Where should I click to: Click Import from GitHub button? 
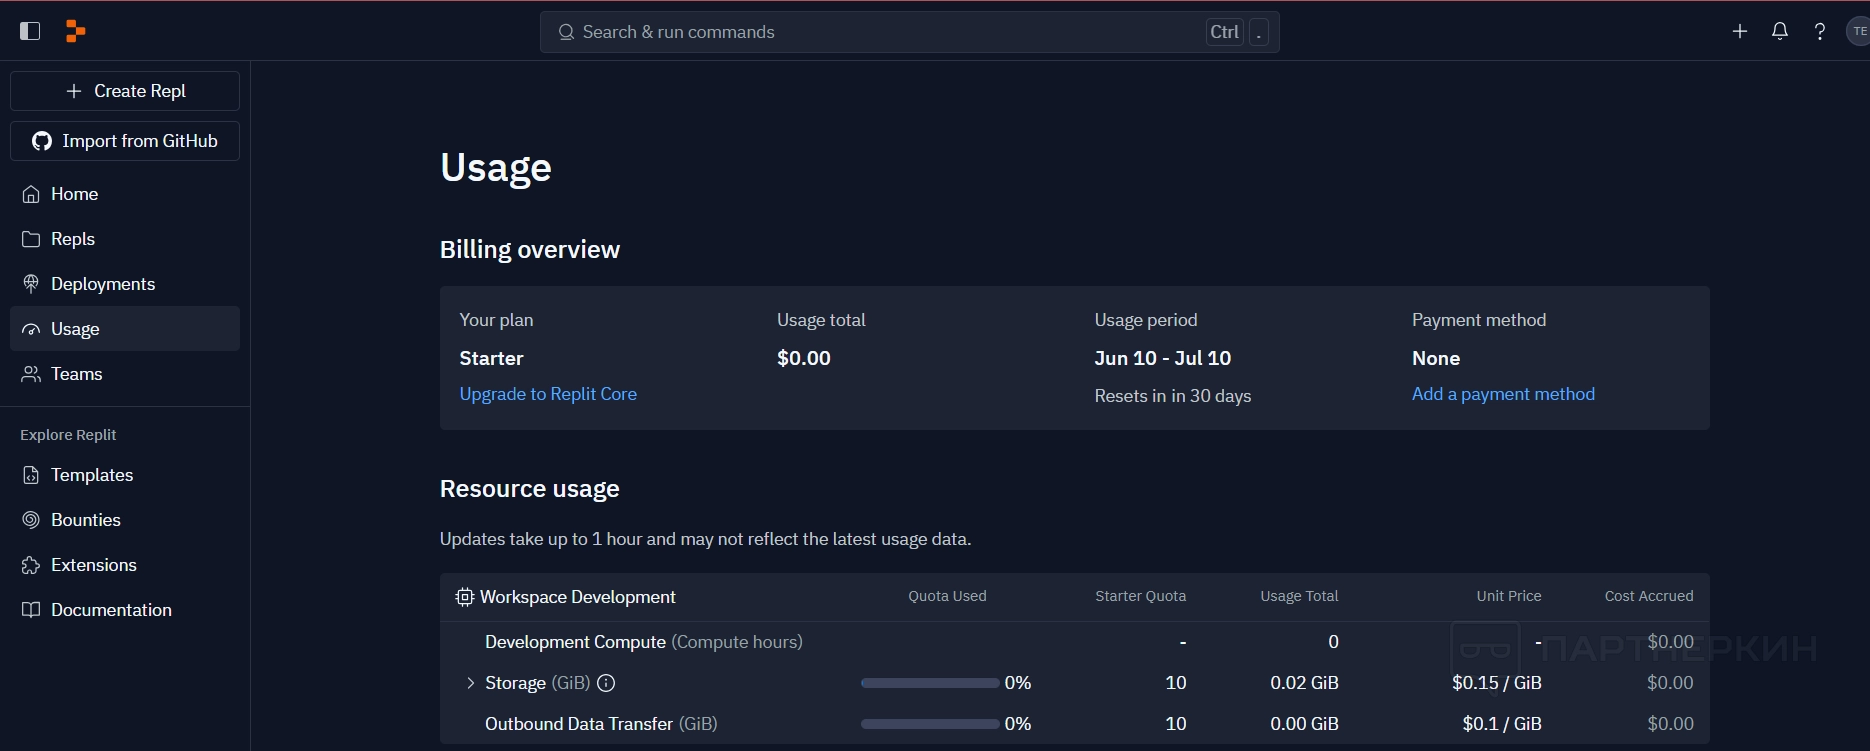(125, 141)
